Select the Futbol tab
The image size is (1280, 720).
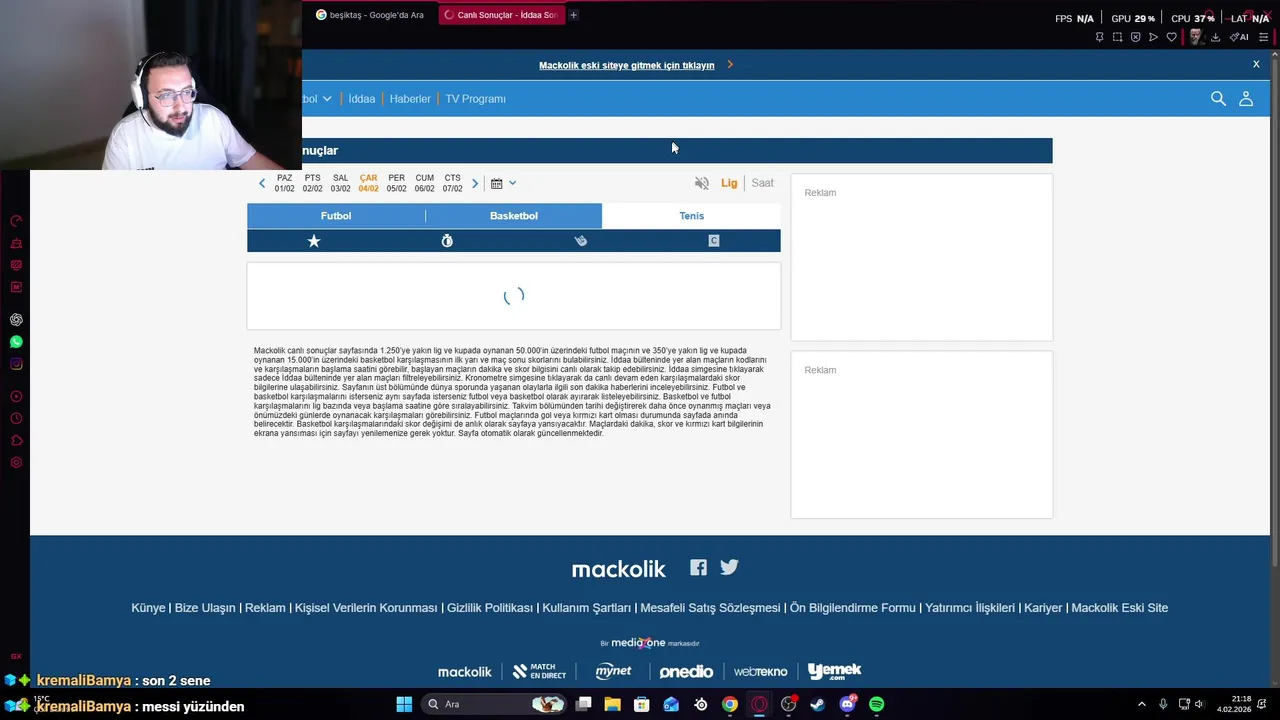coord(336,216)
